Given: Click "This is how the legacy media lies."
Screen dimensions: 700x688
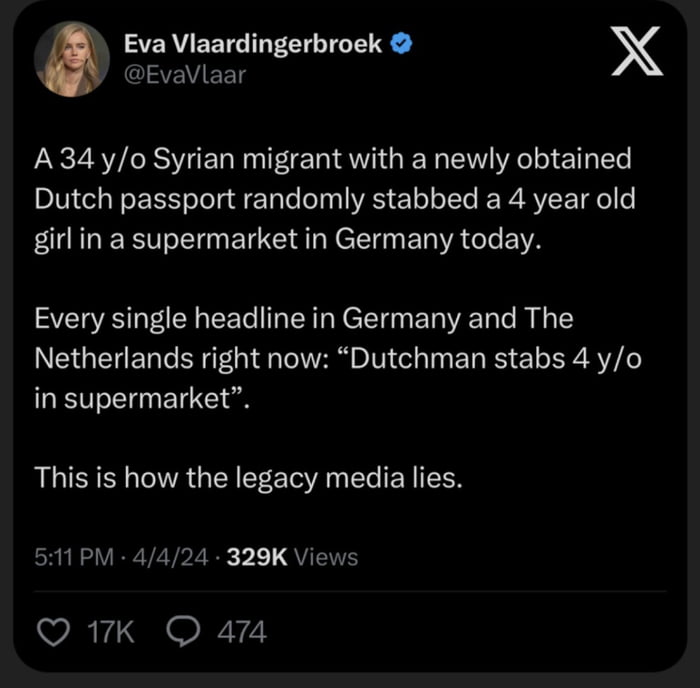Looking at the screenshot, I should tap(249, 478).
